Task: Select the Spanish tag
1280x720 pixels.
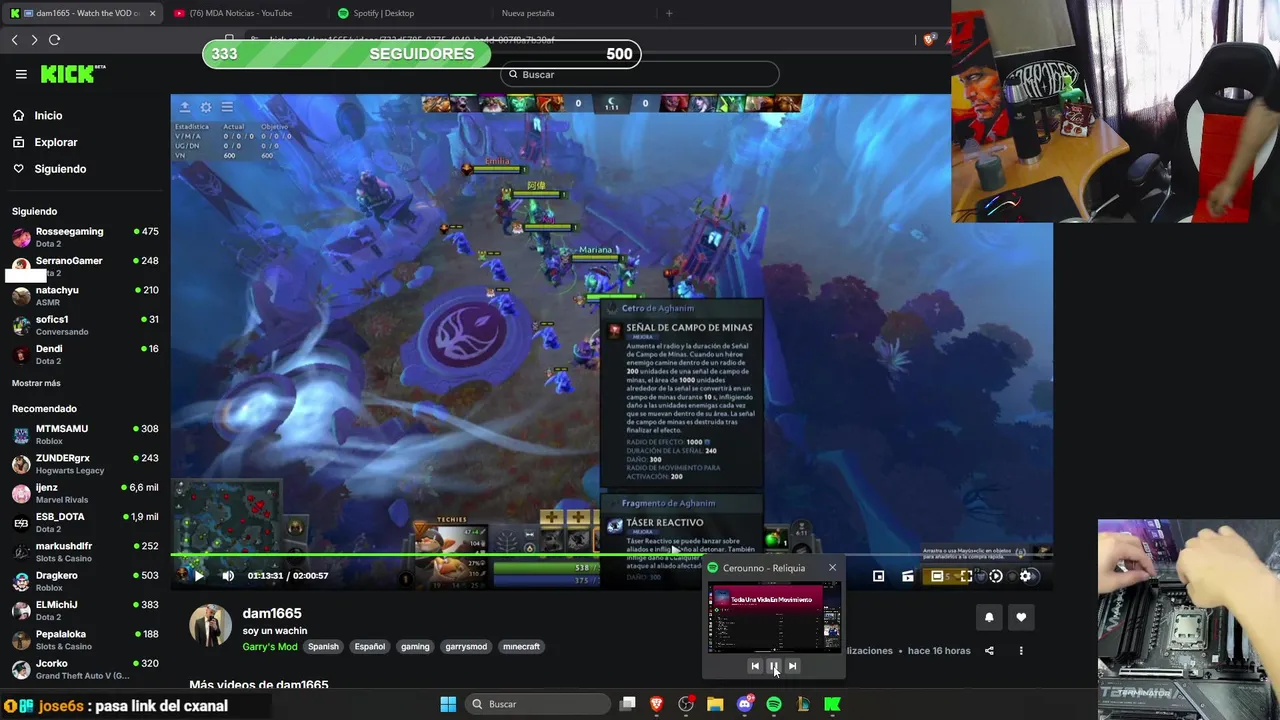Action: [323, 647]
